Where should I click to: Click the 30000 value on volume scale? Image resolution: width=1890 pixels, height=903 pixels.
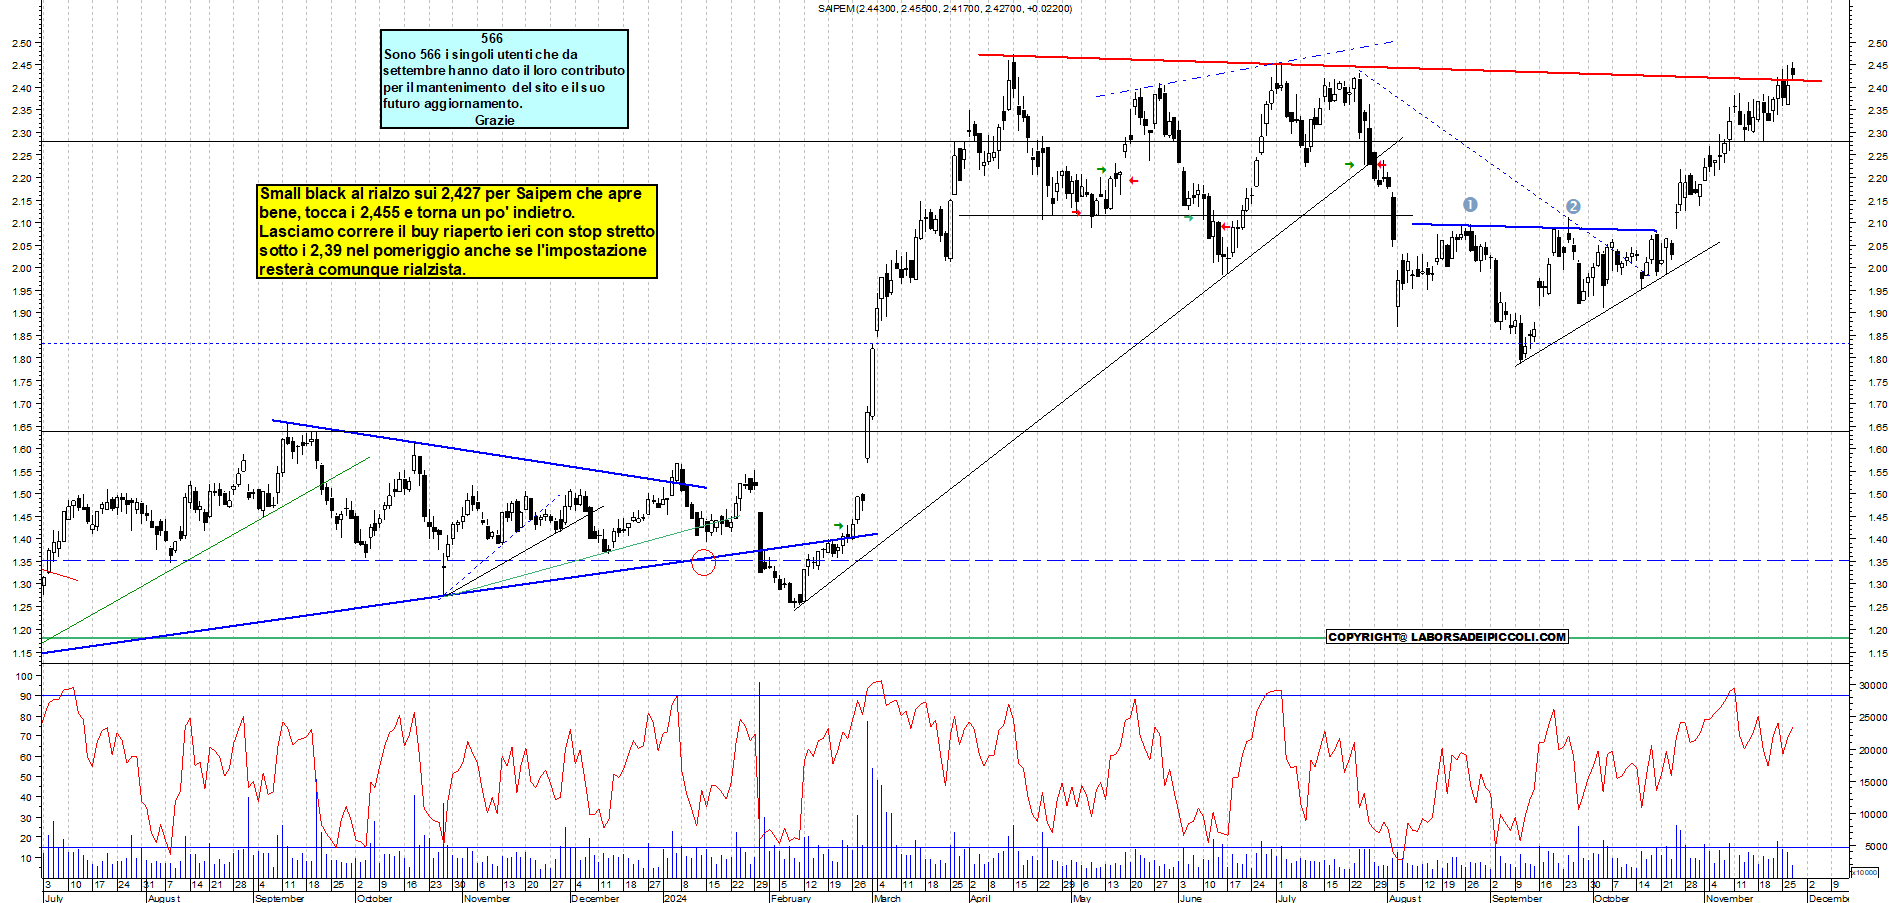(x=1873, y=685)
